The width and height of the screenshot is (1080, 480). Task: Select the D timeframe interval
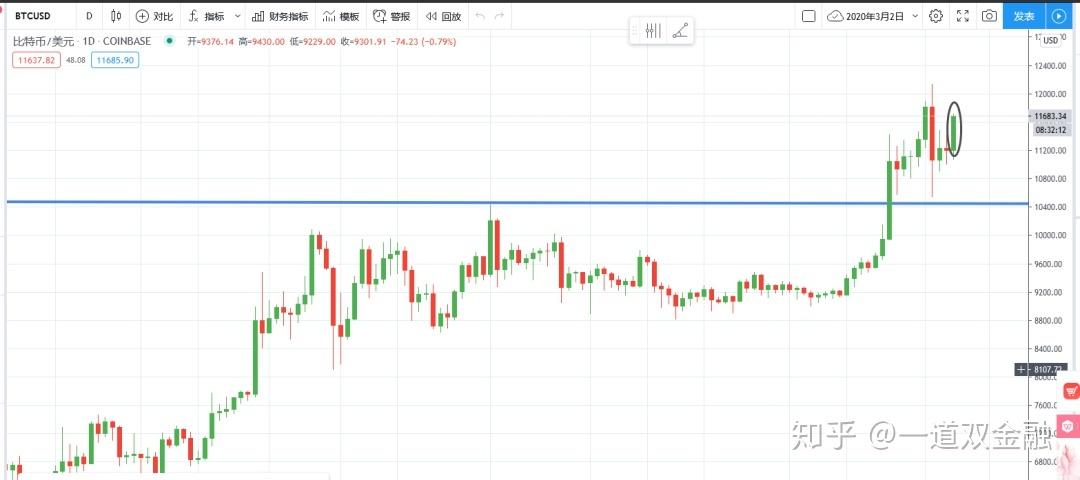(89, 16)
